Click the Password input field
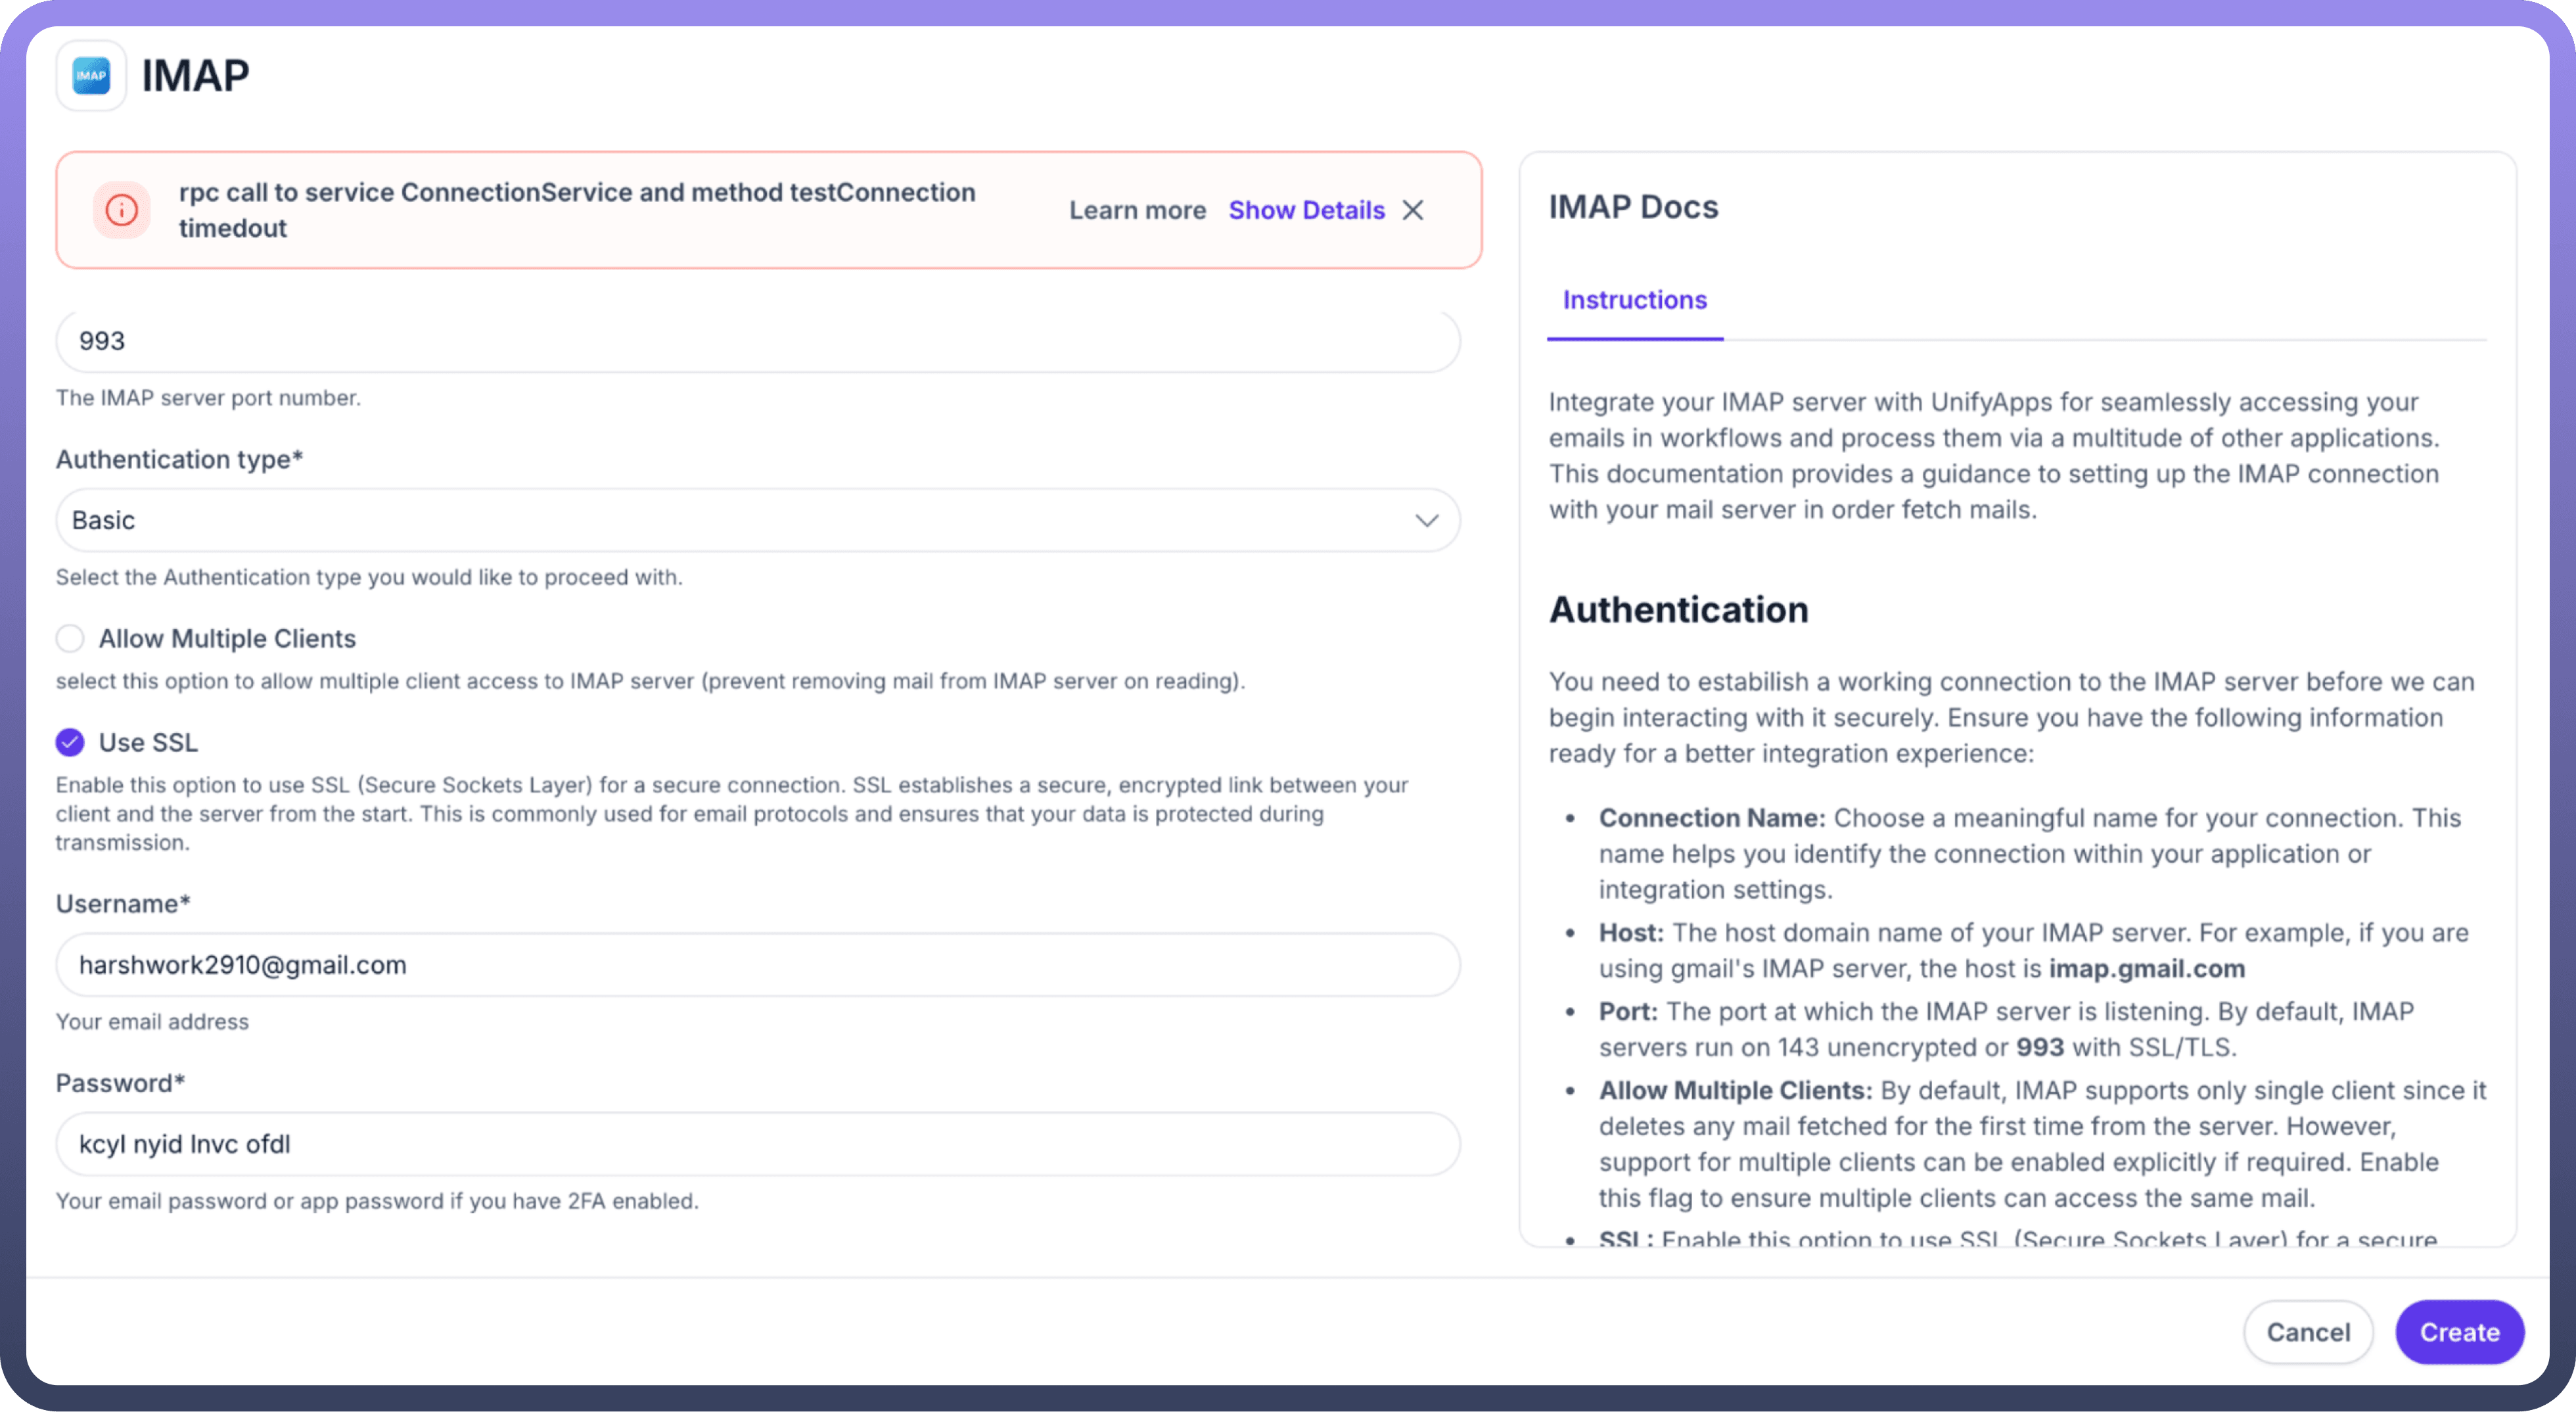 pyautogui.click(x=757, y=1144)
